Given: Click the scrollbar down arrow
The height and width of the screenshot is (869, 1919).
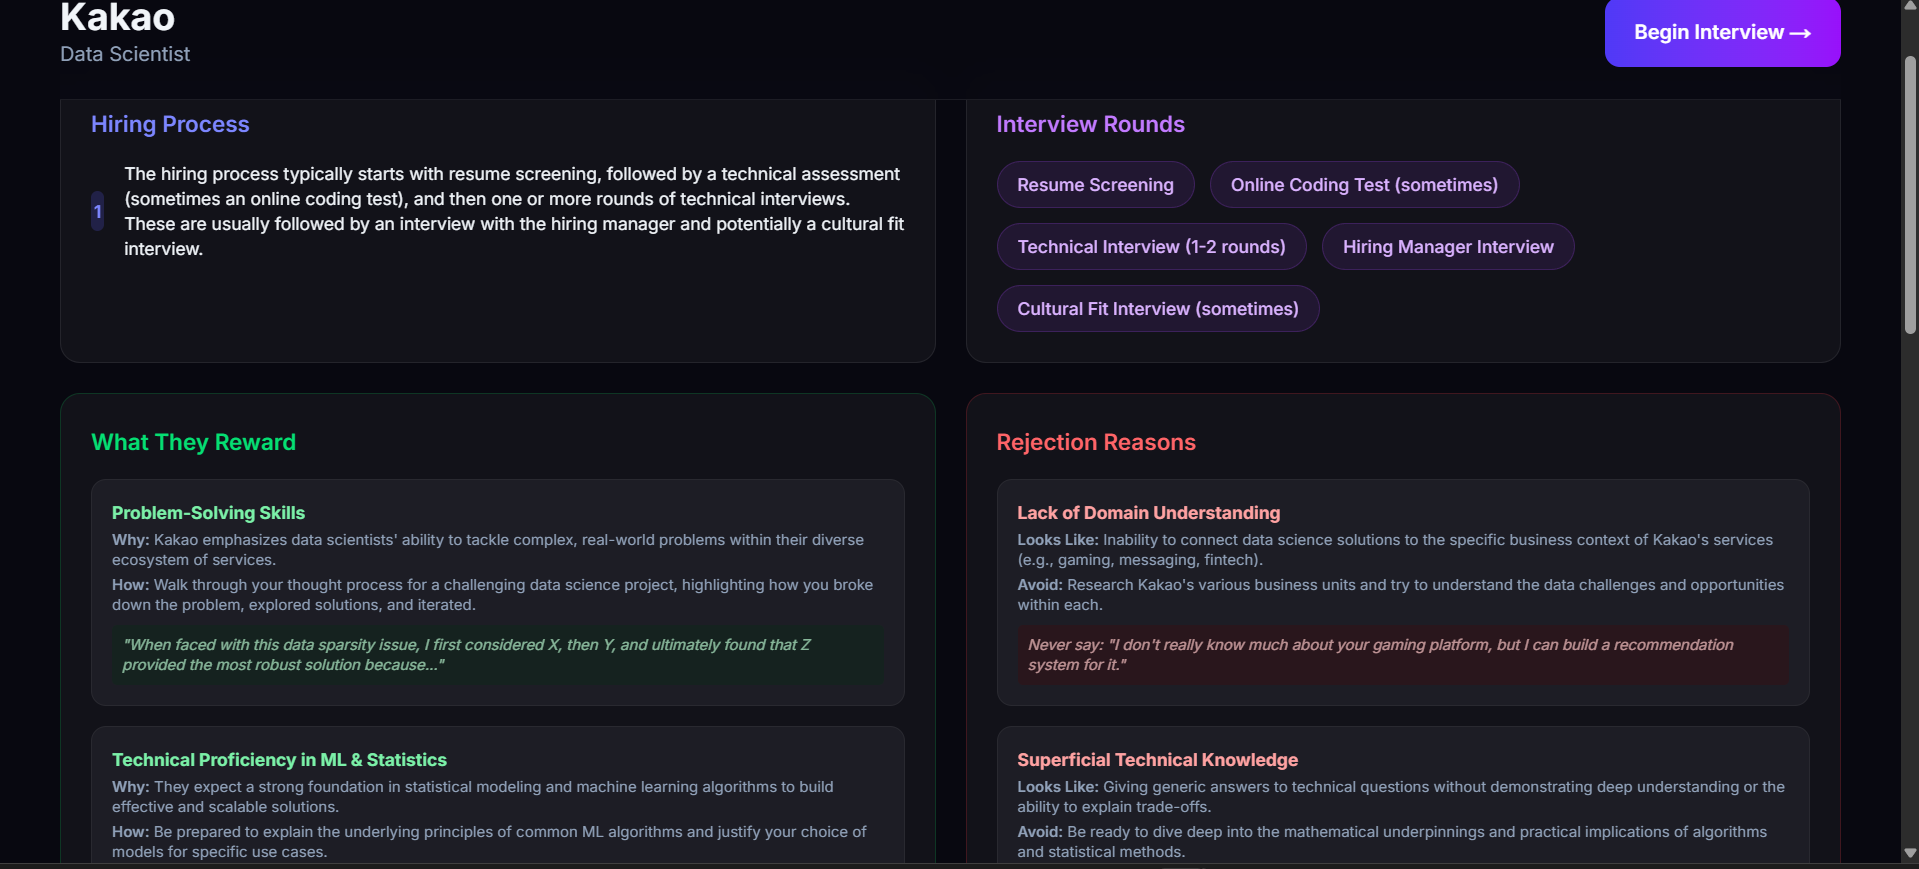Looking at the screenshot, I should point(1910,854).
